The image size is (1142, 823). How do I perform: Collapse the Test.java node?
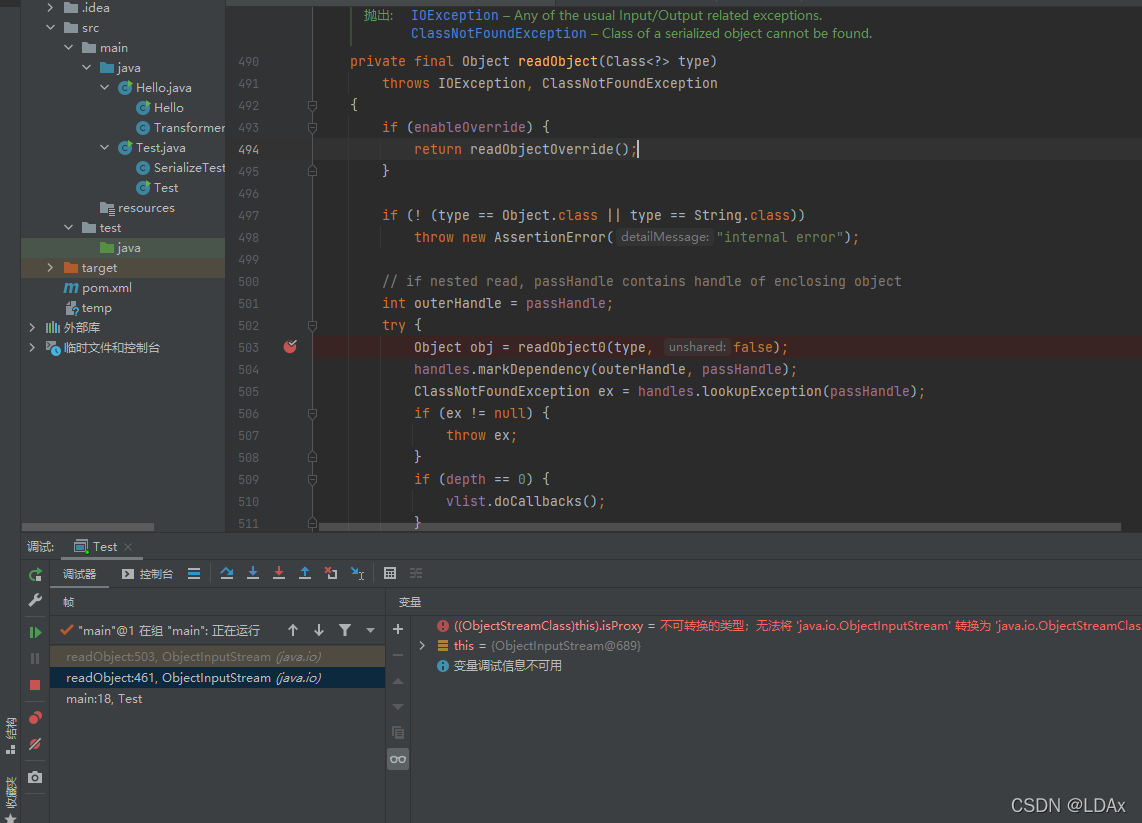pyautogui.click(x=104, y=147)
